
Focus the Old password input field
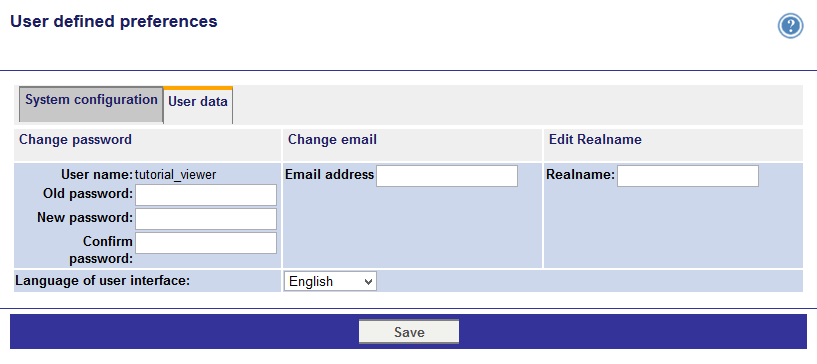pyautogui.click(x=206, y=195)
